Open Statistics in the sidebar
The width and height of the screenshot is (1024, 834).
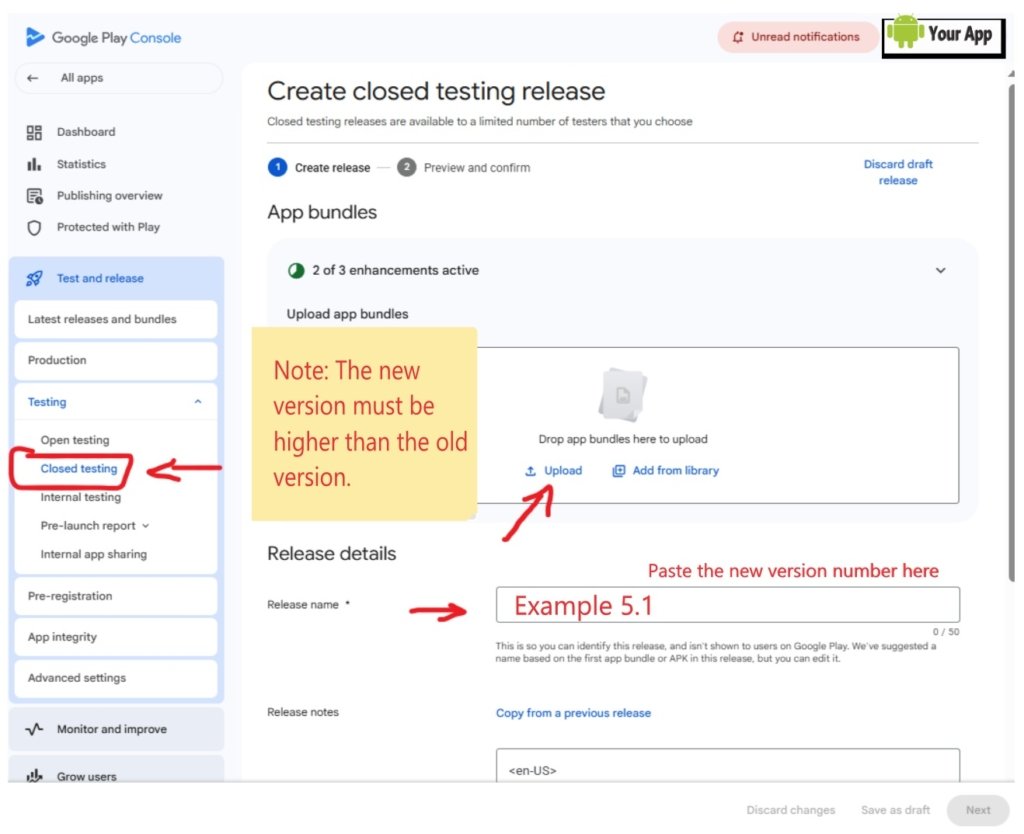click(81, 164)
